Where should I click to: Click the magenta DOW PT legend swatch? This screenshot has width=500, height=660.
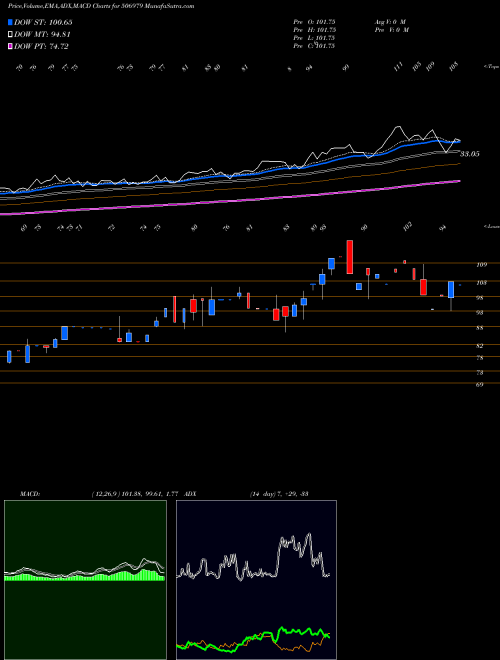click(10, 46)
